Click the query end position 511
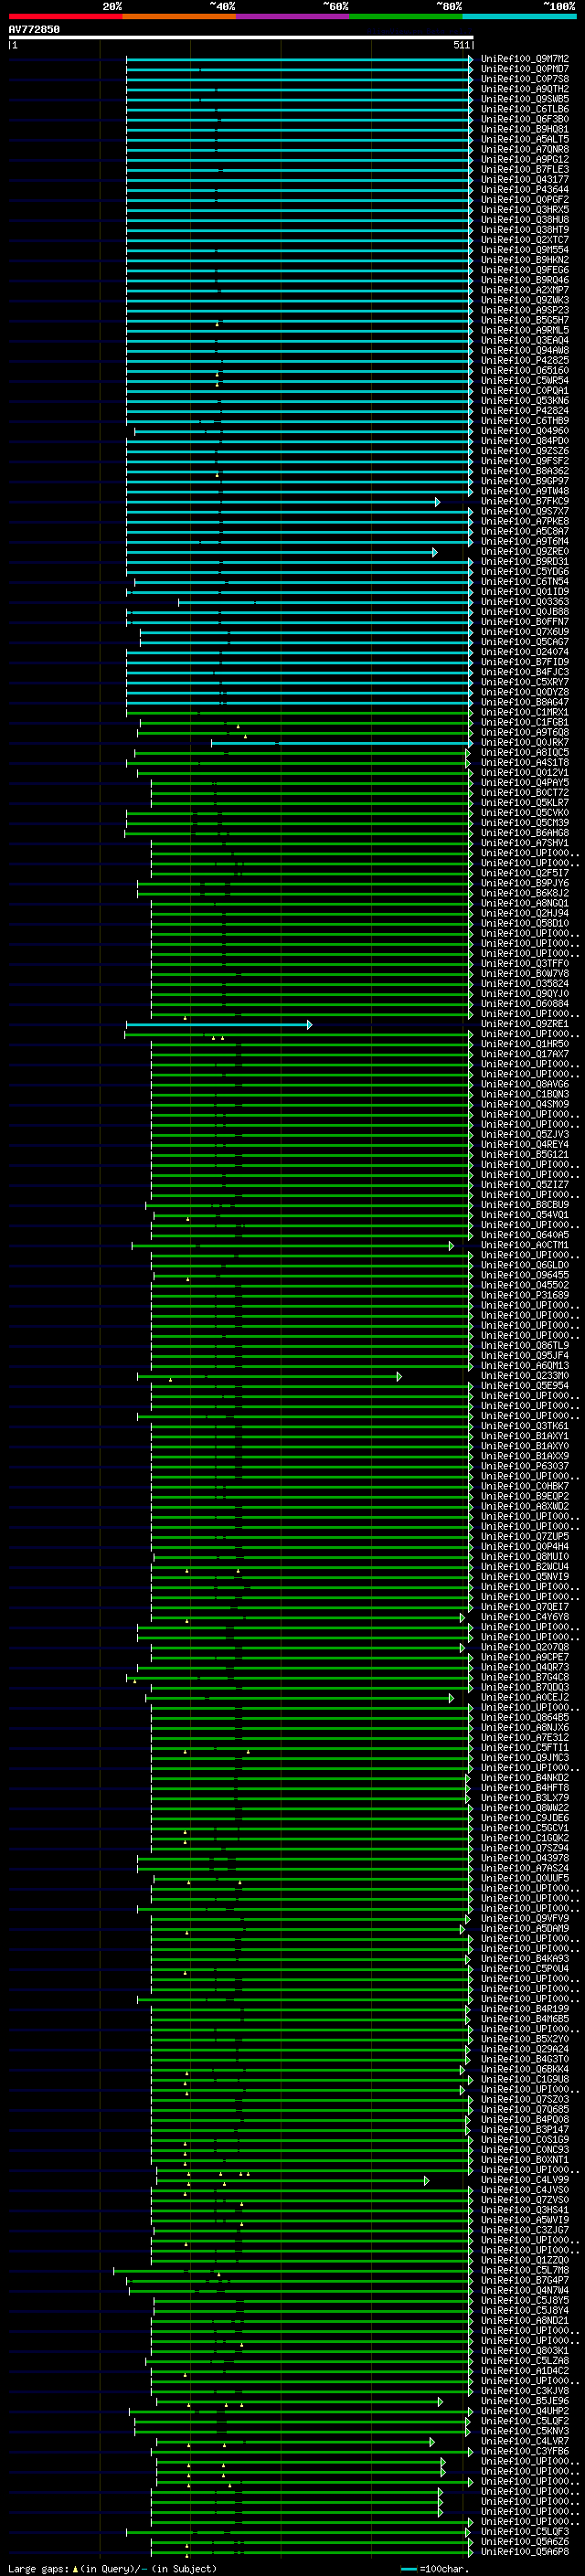 (x=462, y=45)
